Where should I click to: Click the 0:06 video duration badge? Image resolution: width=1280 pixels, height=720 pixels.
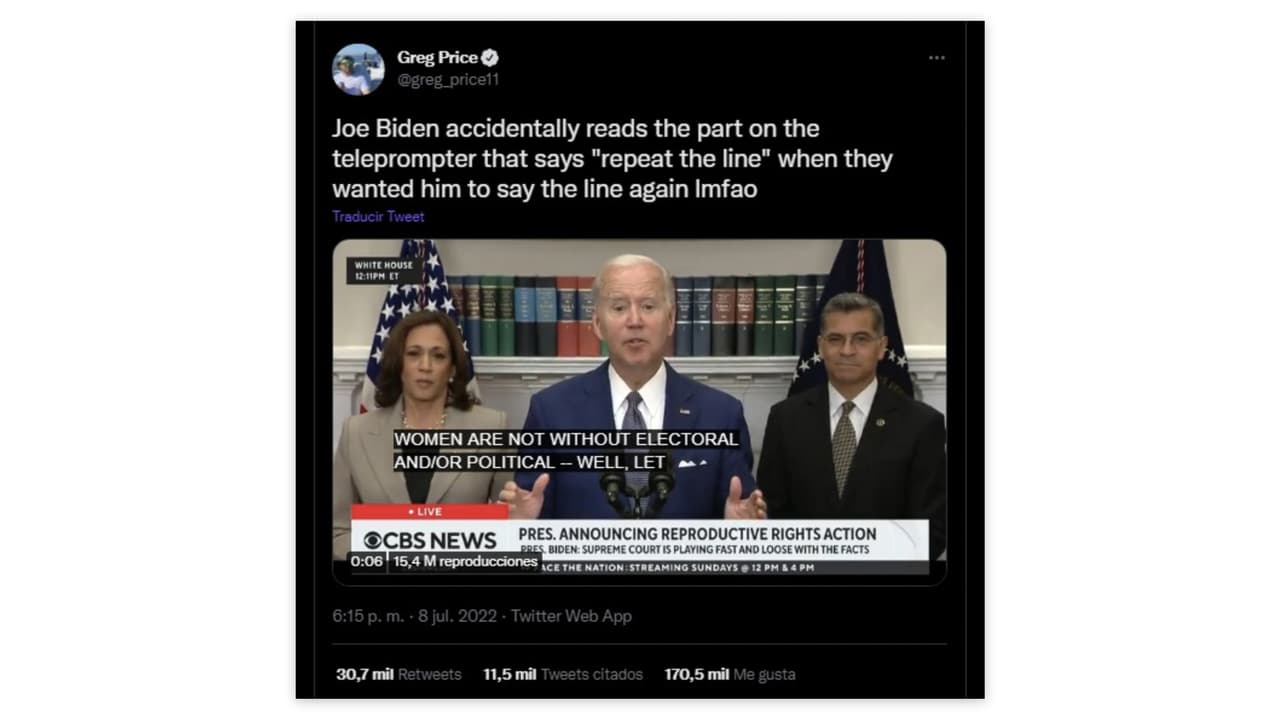click(x=366, y=562)
